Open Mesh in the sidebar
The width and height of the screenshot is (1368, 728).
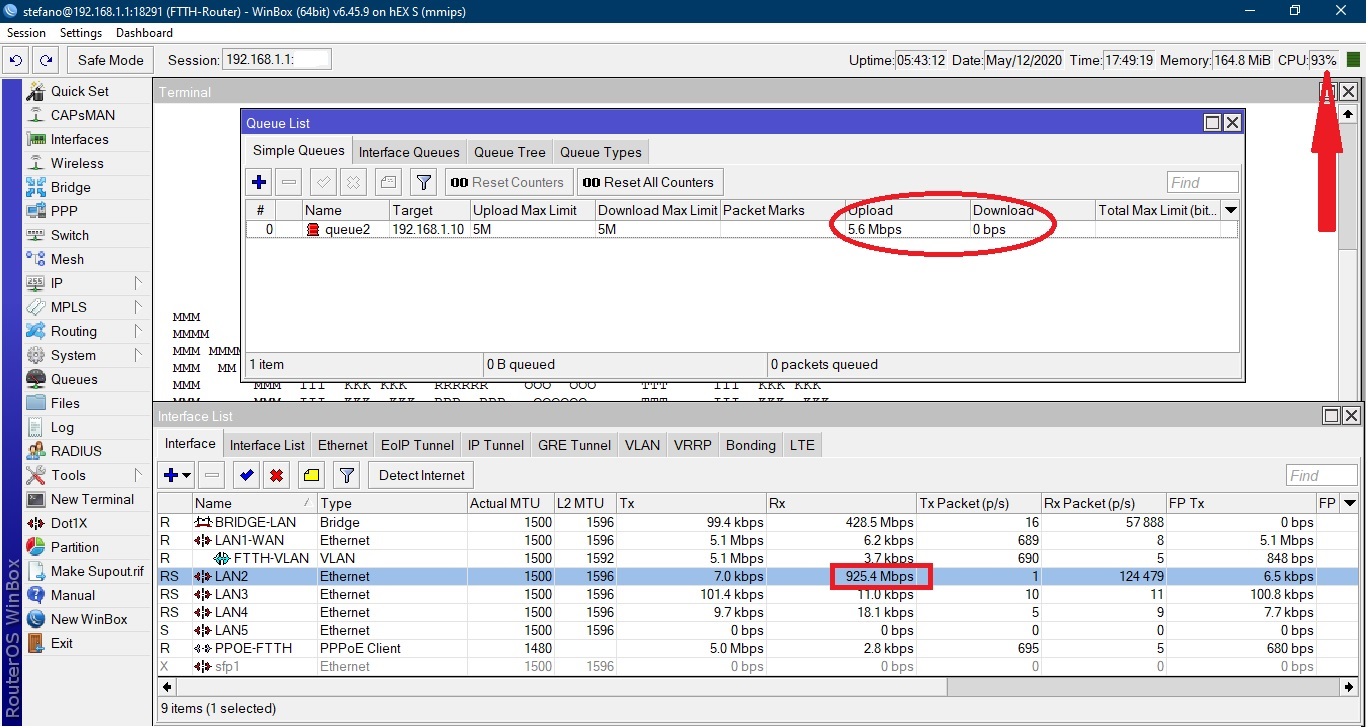[x=67, y=259]
